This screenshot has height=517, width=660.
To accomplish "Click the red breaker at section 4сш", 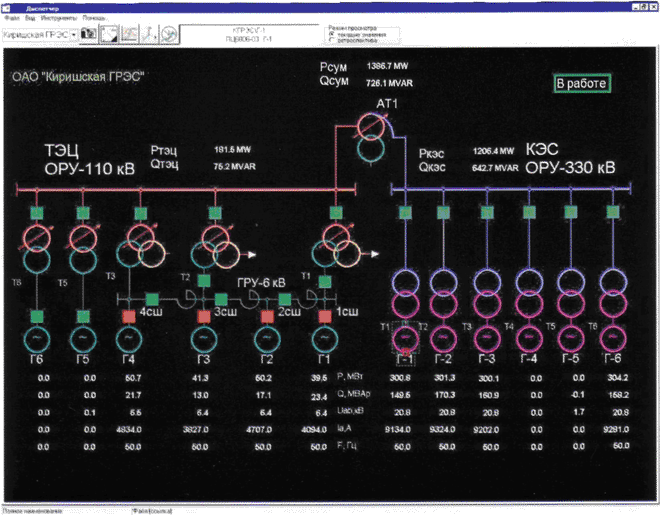I will tap(130, 316).
